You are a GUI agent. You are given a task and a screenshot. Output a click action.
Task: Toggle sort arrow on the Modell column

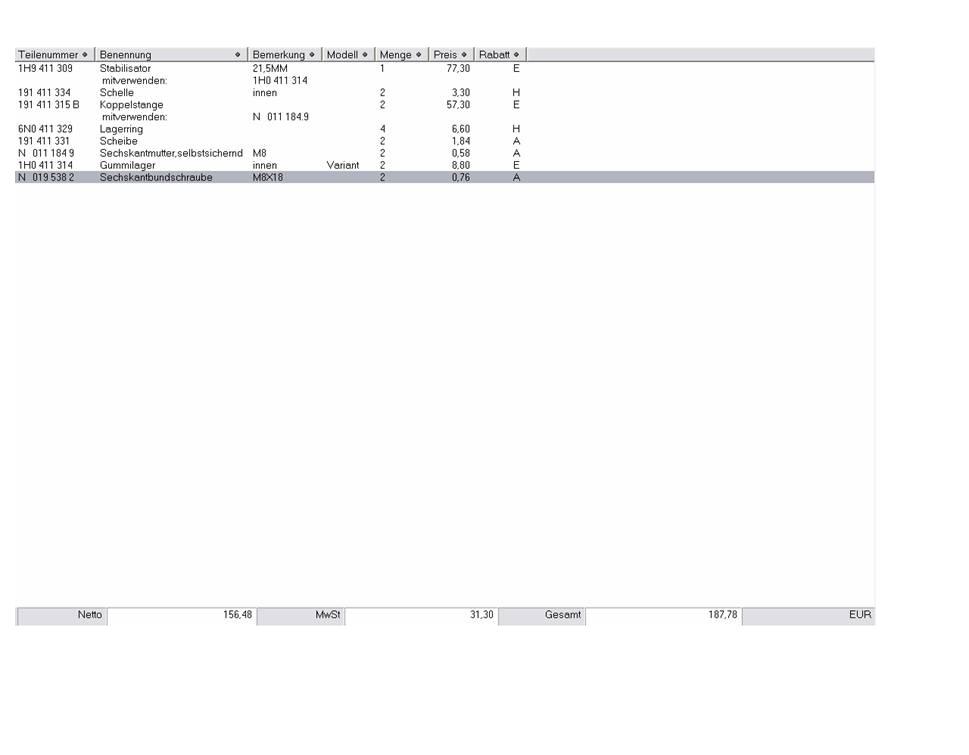365,55
